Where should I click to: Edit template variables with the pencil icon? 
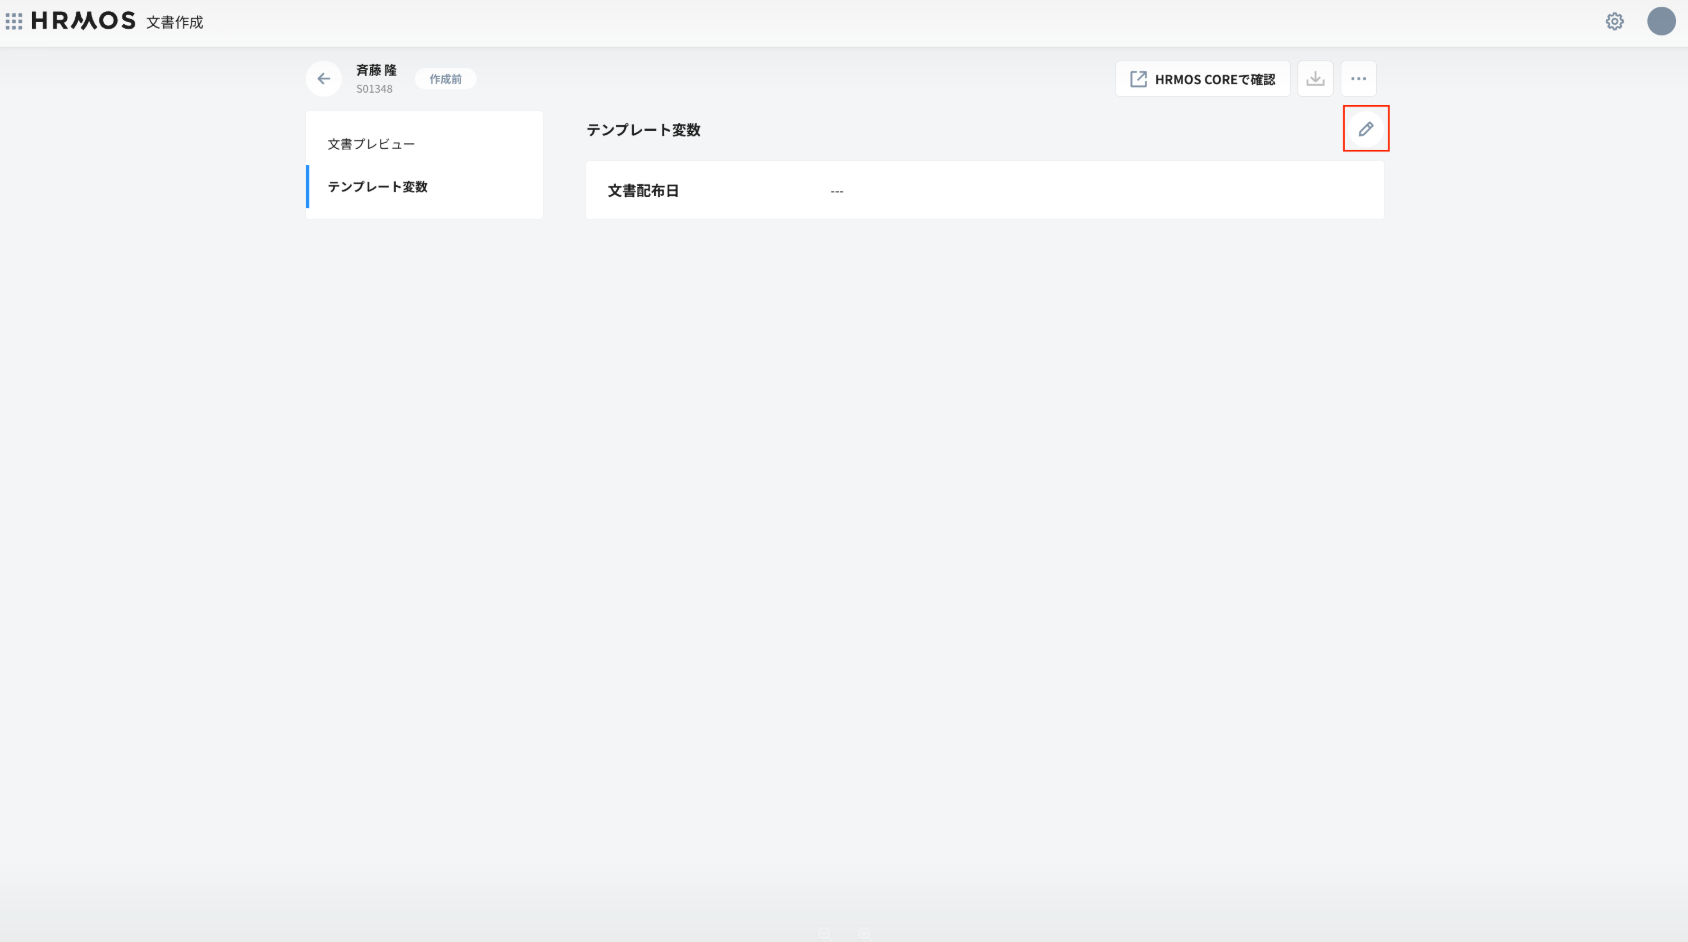[1366, 129]
